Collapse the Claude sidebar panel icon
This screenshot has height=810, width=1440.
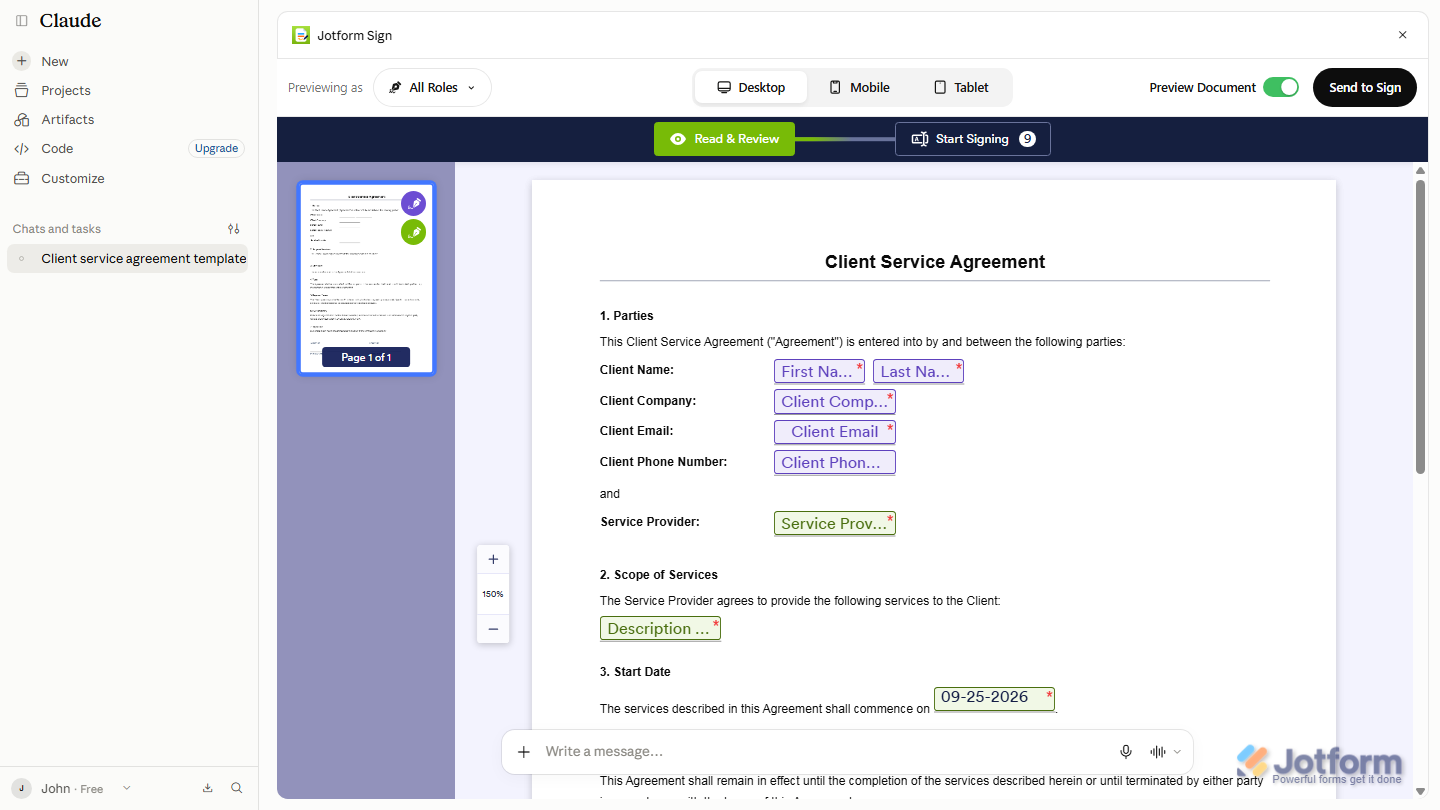coord(22,21)
